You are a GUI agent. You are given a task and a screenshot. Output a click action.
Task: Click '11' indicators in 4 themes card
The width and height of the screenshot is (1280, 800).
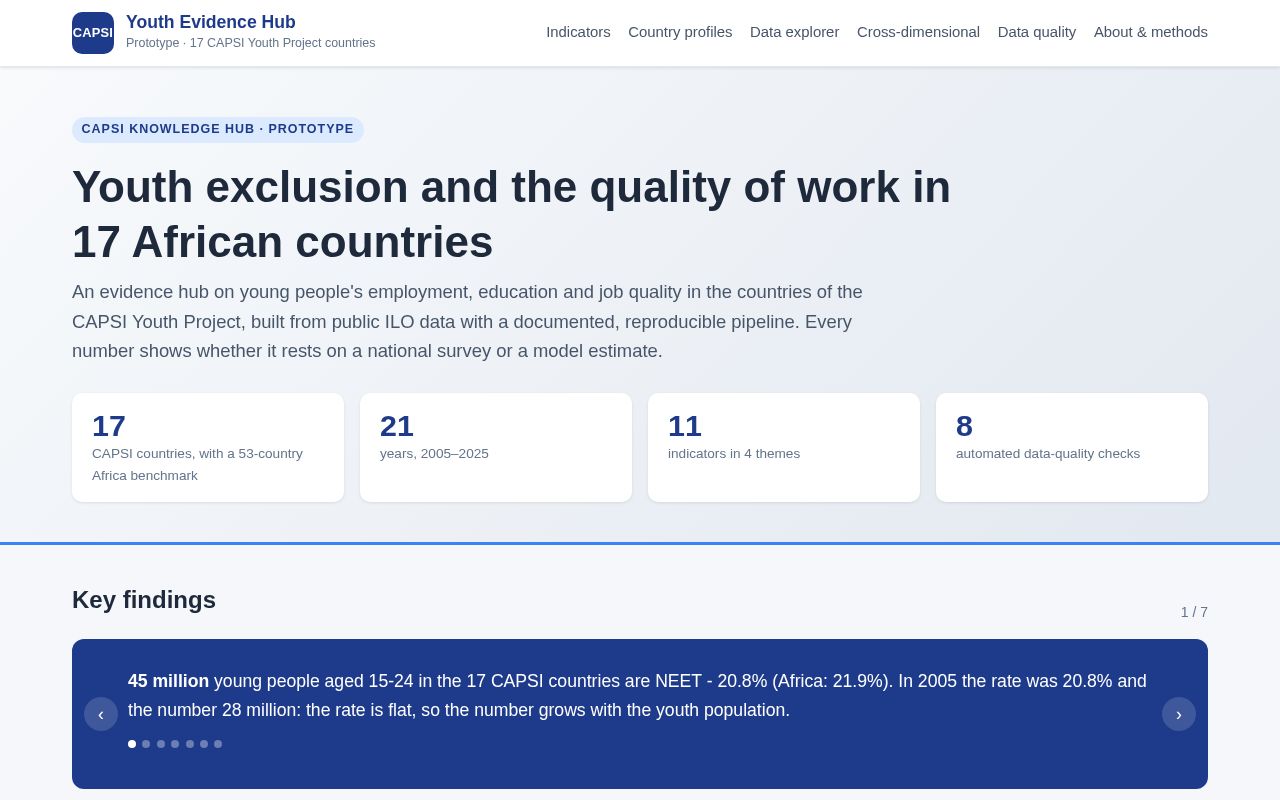point(784,447)
